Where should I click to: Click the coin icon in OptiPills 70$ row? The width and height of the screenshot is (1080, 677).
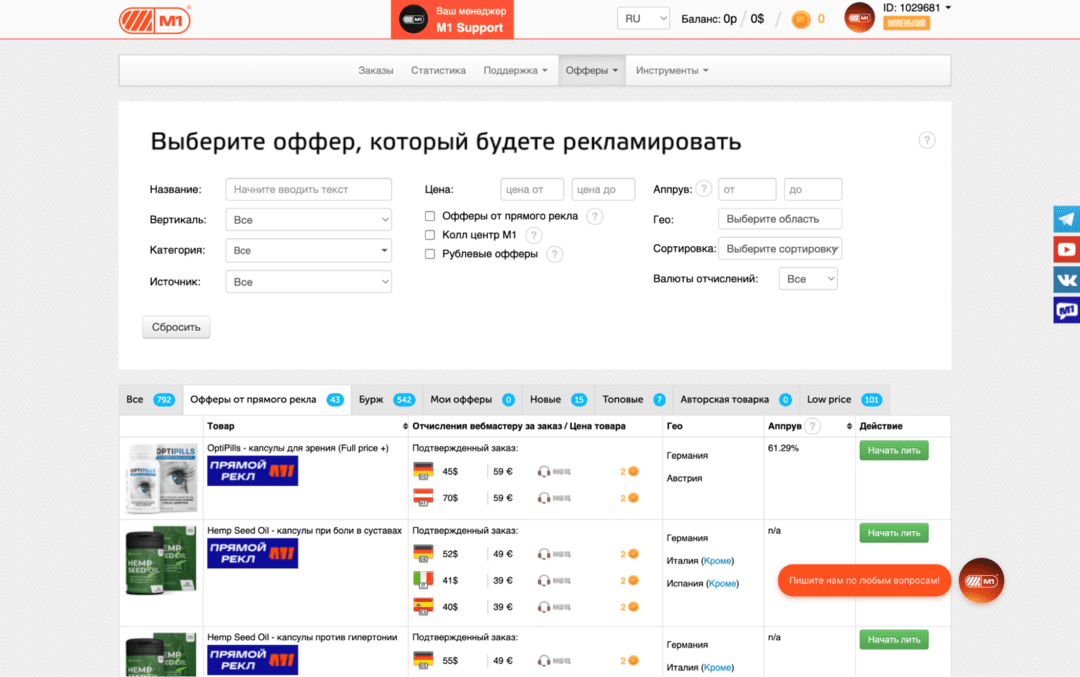[633, 498]
